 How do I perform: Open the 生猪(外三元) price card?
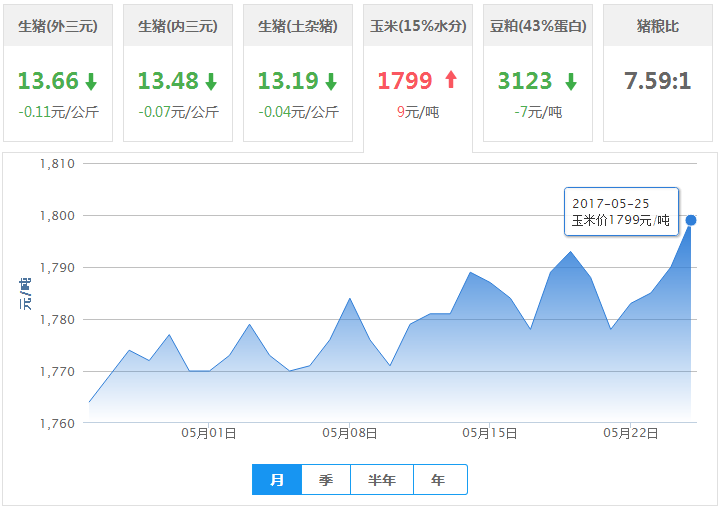(58, 73)
